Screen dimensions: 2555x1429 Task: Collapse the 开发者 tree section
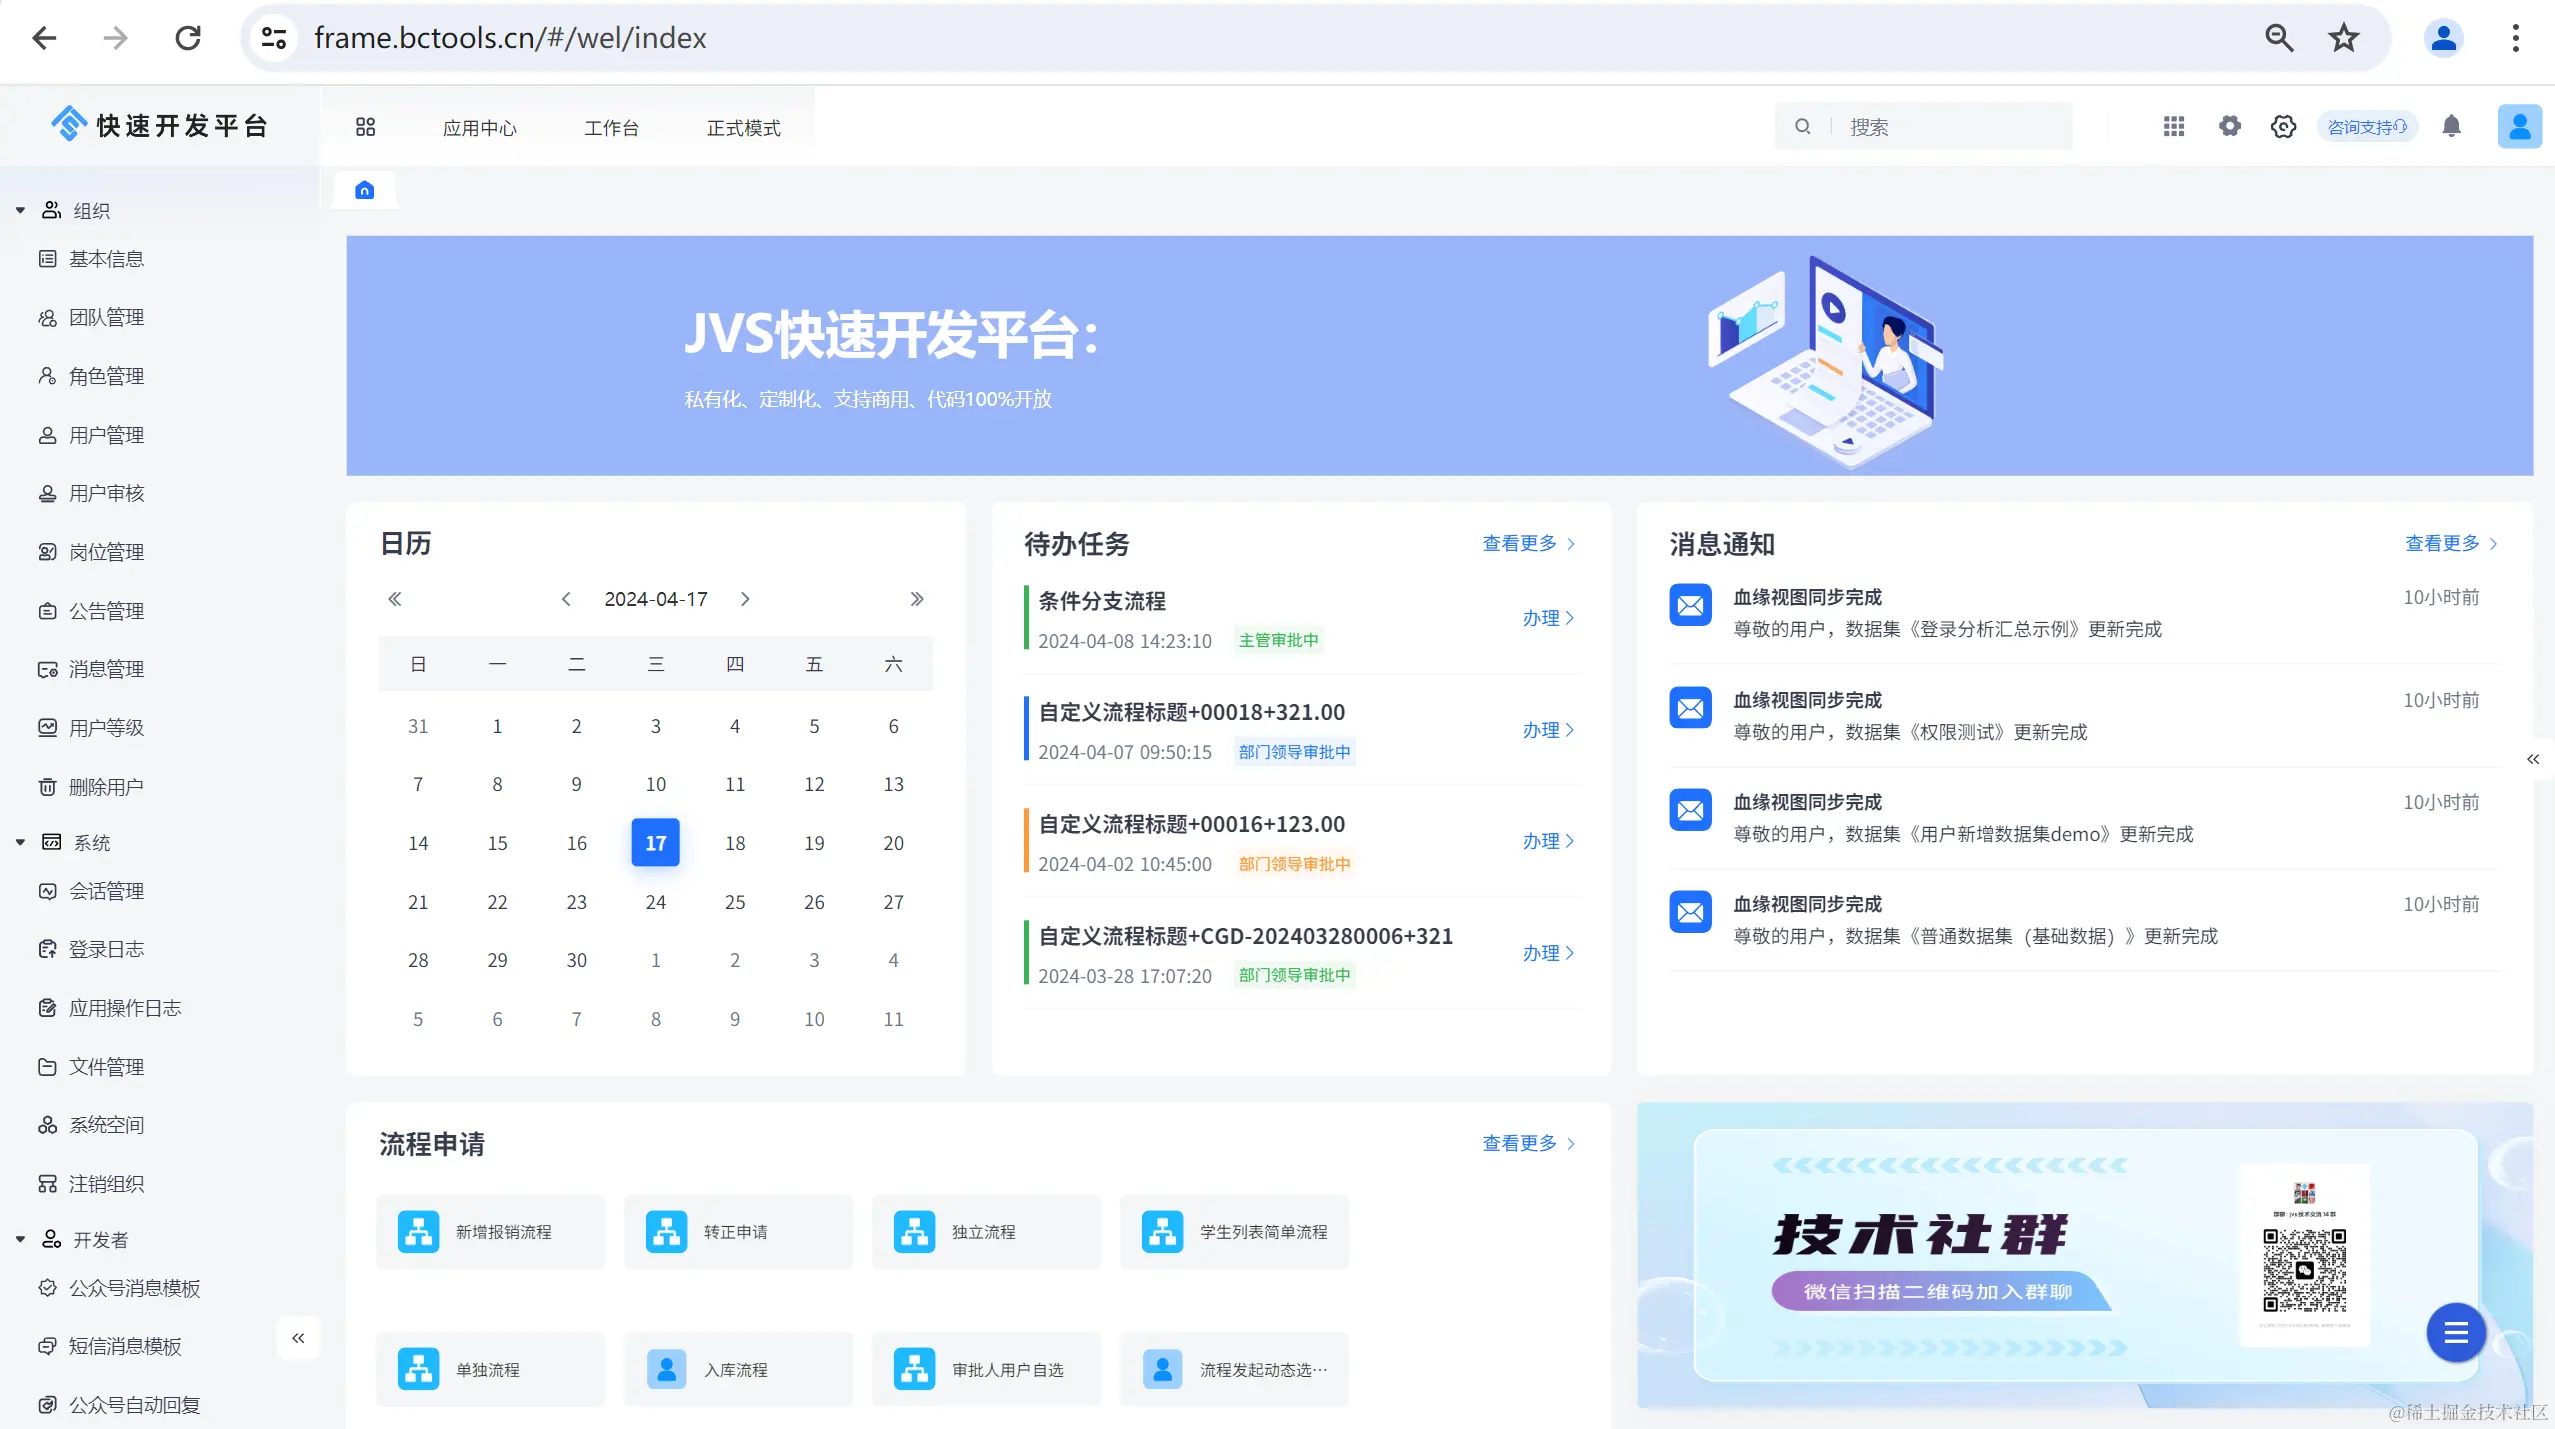(20, 1240)
